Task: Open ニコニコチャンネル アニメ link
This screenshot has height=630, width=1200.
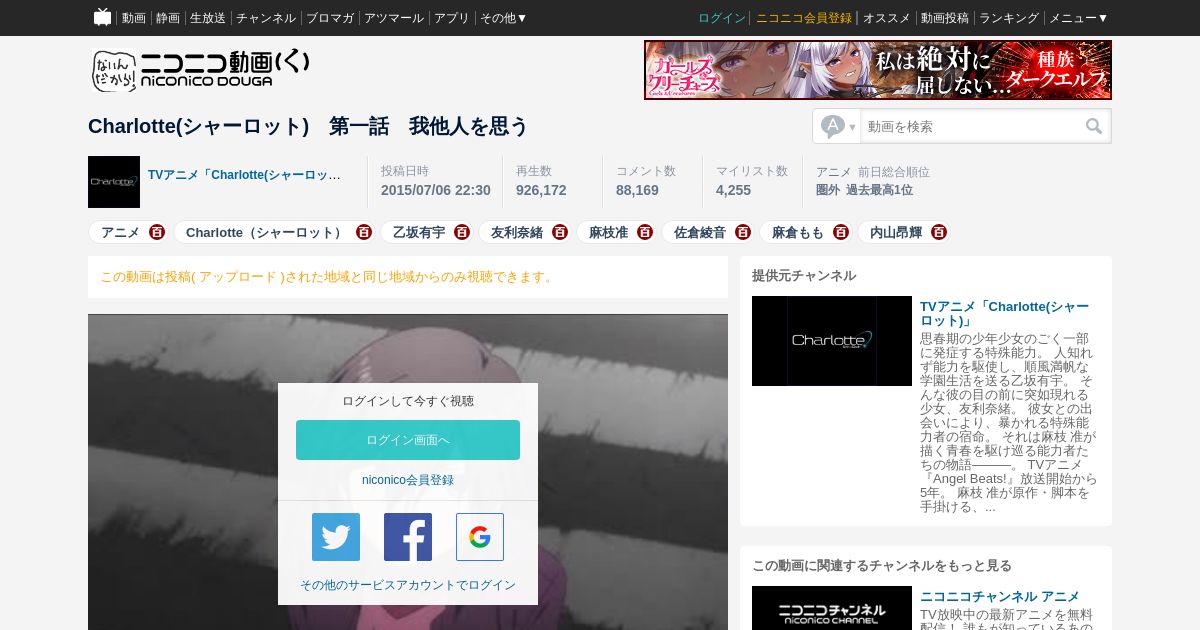Action: point(1000,597)
